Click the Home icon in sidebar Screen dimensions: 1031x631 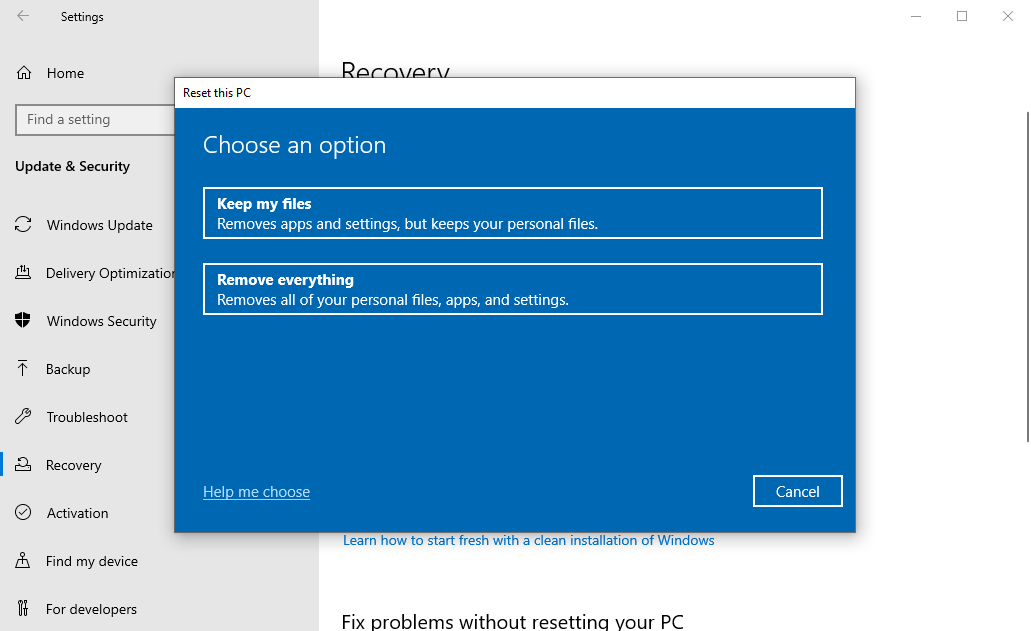coord(23,73)
